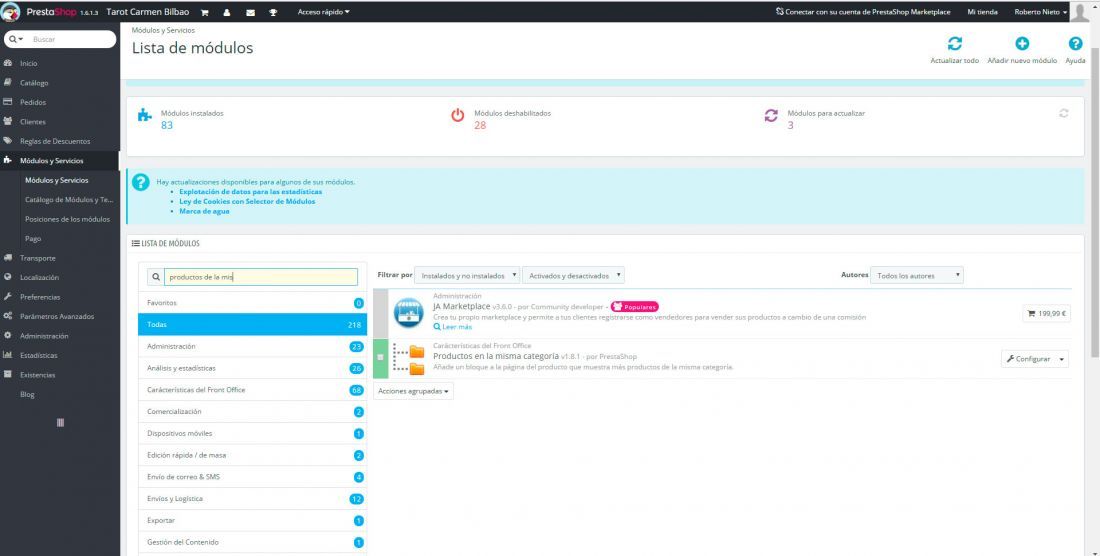
Task: Expand the arrow next to Configurar button
Action: [1062, 359]
